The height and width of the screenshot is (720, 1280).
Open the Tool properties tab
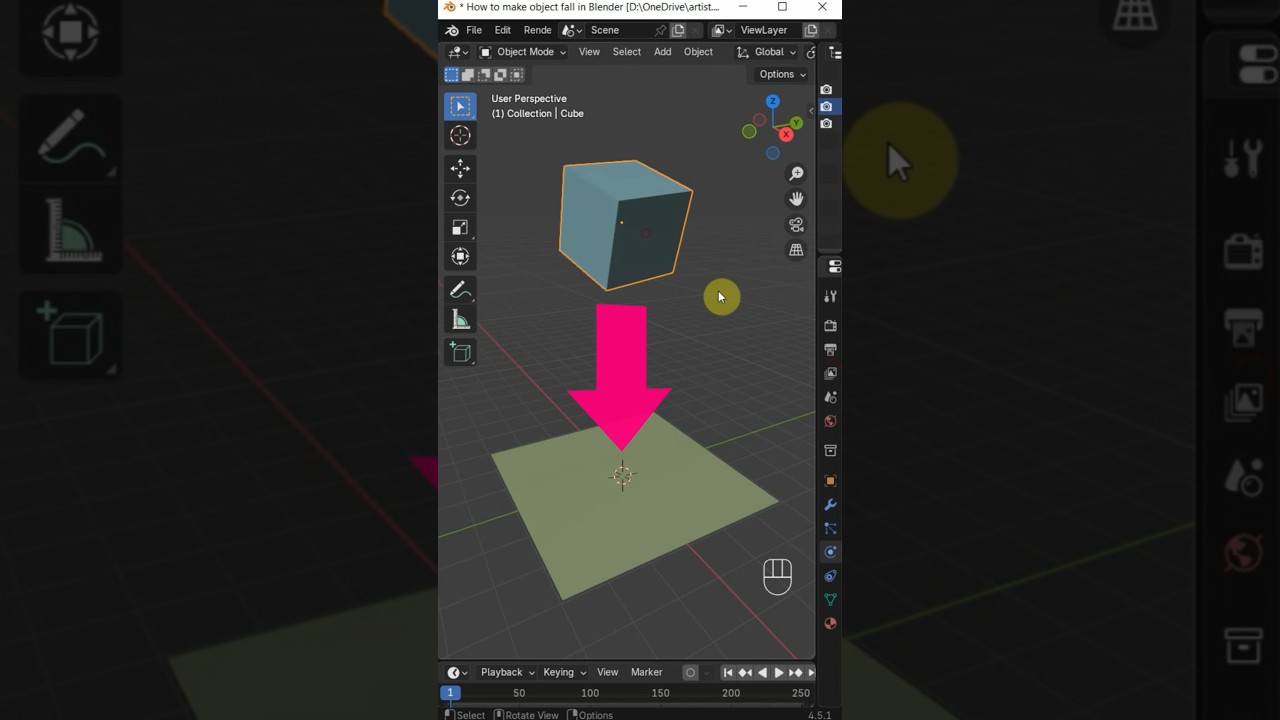[830, 296]
